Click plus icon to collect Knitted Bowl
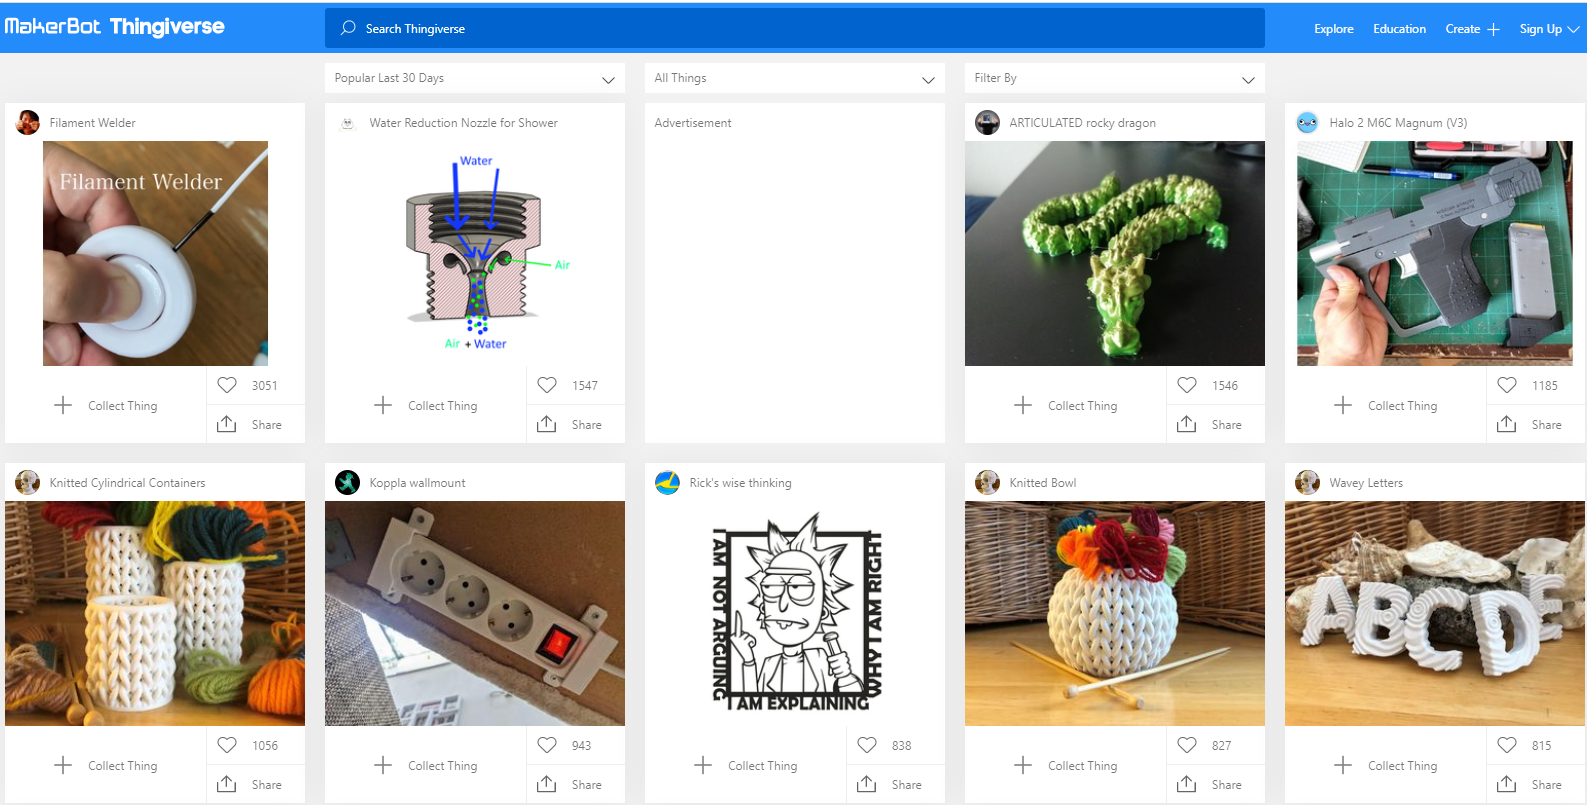 tap(1023, 765)
